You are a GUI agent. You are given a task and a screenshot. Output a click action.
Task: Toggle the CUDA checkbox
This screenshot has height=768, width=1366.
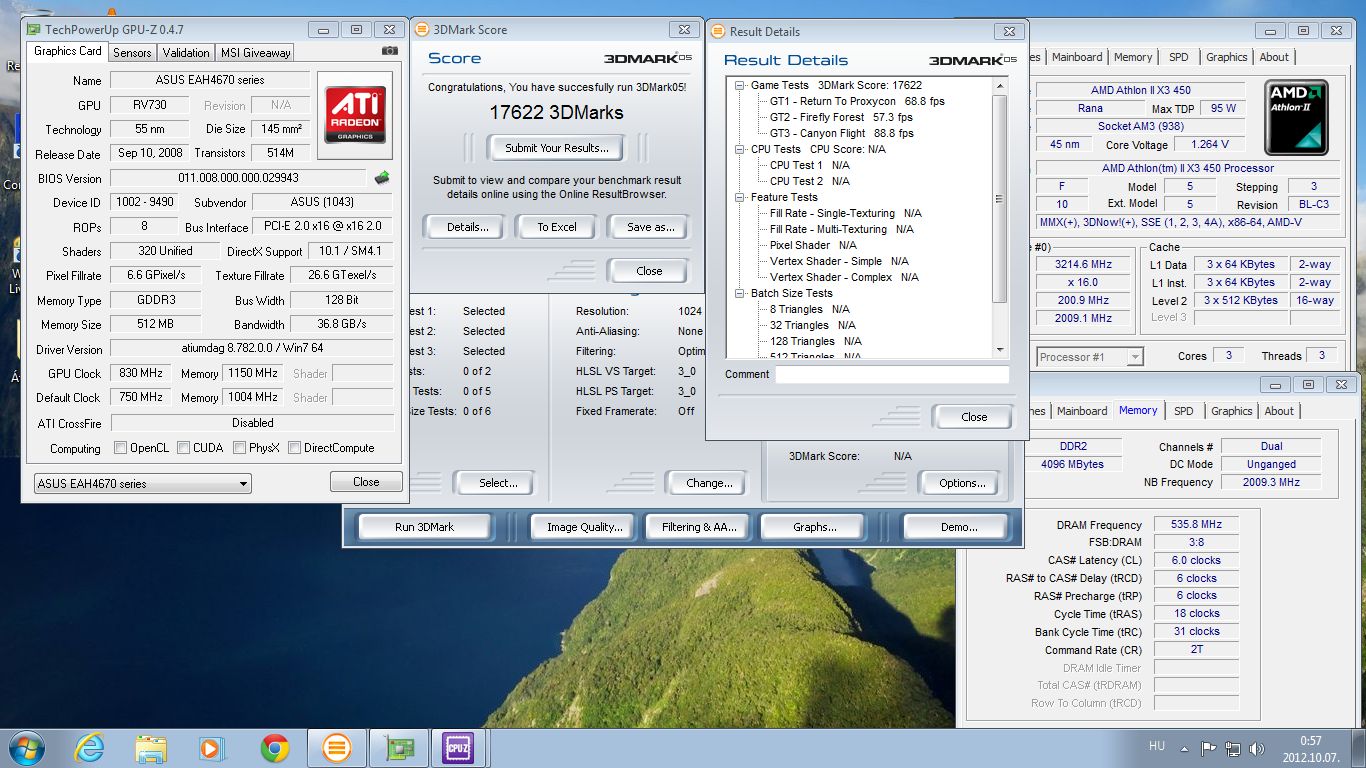pos(183,448)
